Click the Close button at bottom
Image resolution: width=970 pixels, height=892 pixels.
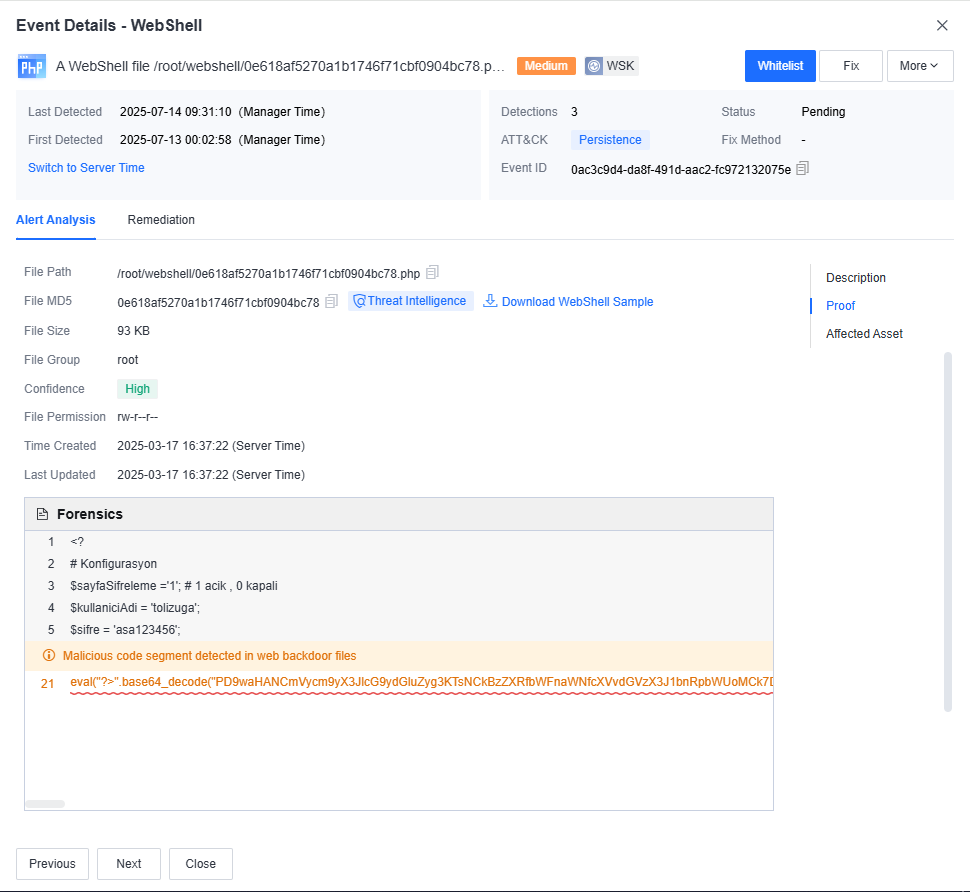[200, 864]
